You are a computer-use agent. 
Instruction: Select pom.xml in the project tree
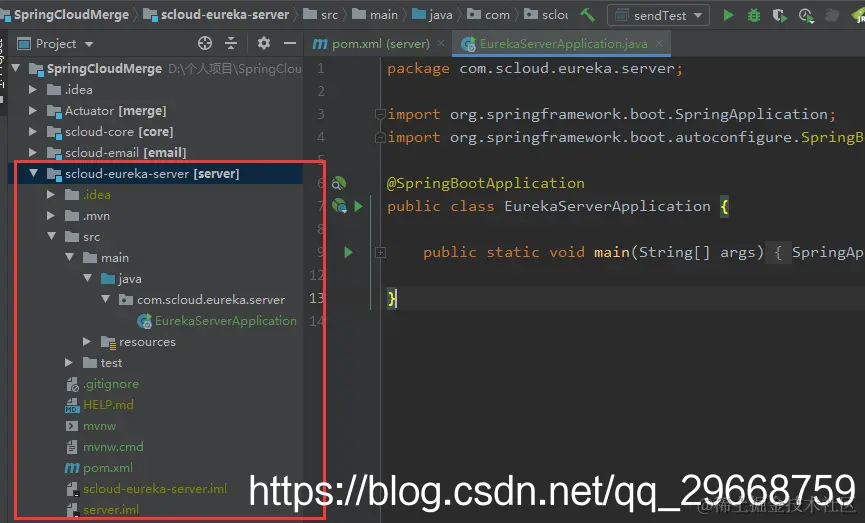click(x=108, y=468)
